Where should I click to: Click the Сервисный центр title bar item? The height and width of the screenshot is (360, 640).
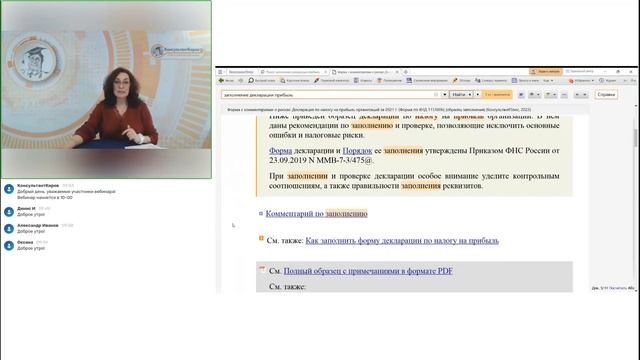[580, 71]
